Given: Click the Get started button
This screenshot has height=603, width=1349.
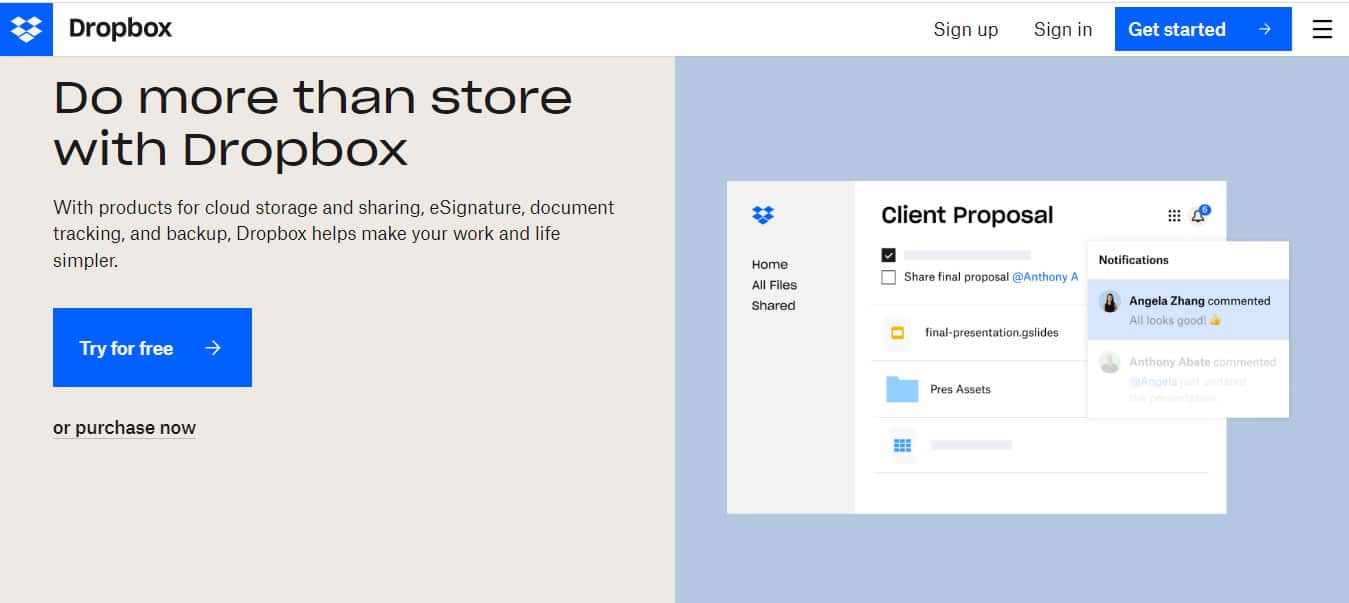Looking at the screenshot, I should (1203, 29).
